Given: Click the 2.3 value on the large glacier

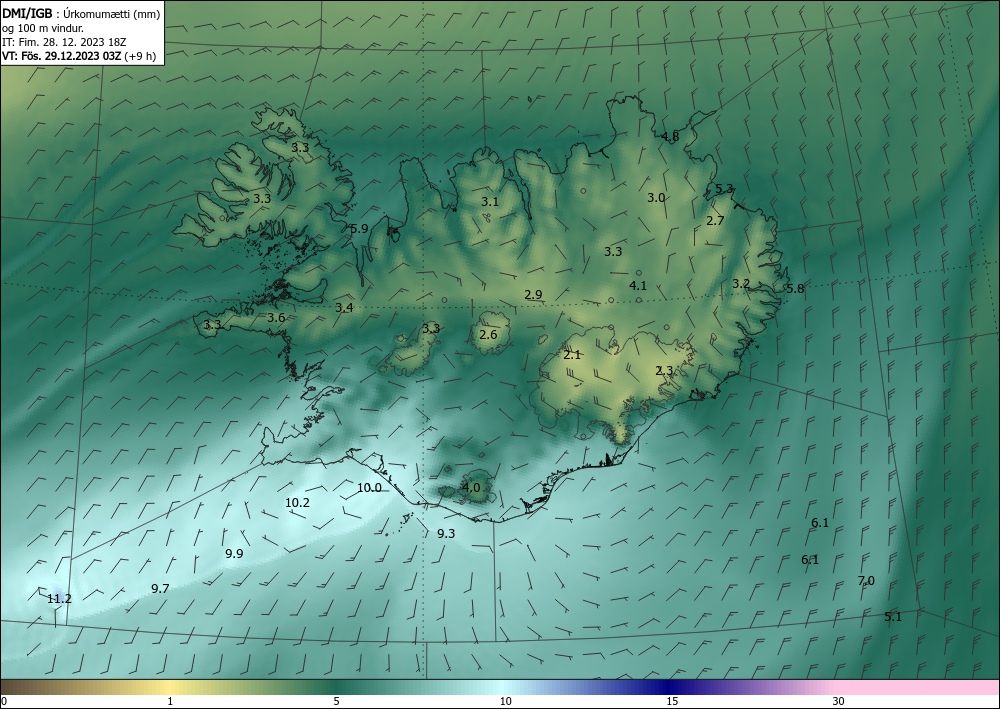Looking at the screenshot, I should tap(665, 370).
